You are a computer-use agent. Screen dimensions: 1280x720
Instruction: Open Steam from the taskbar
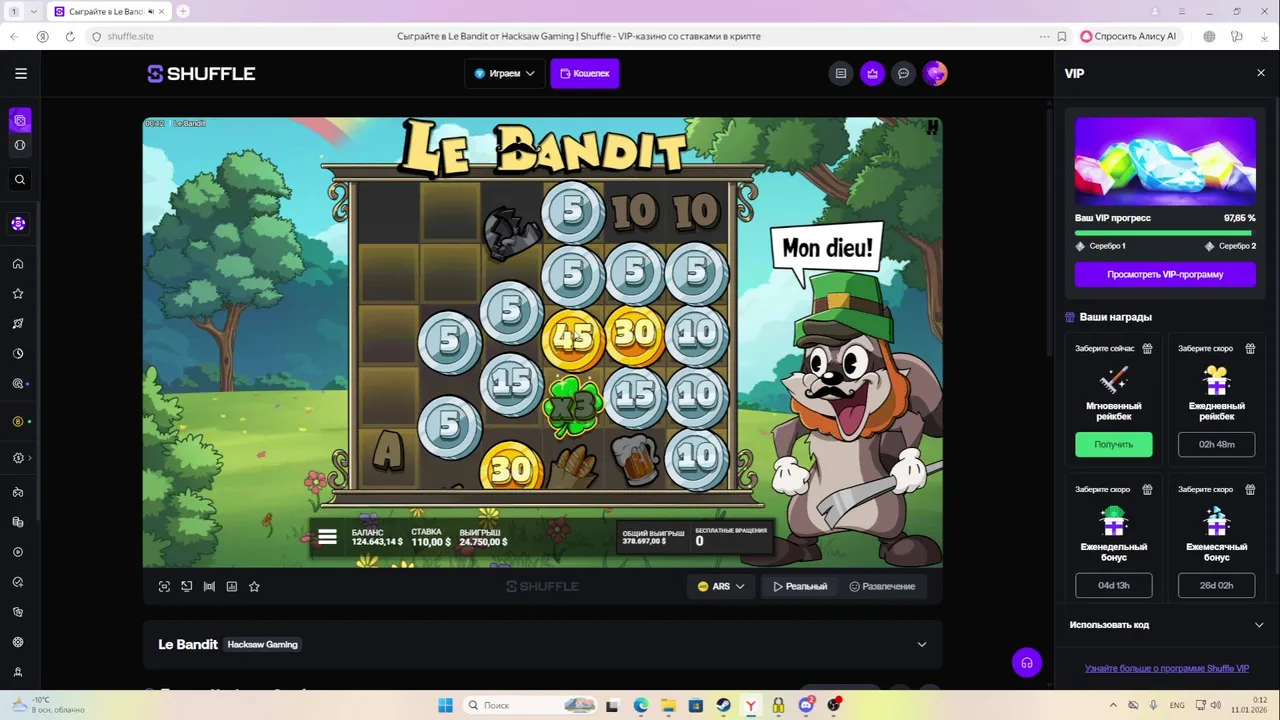(724, 705)
